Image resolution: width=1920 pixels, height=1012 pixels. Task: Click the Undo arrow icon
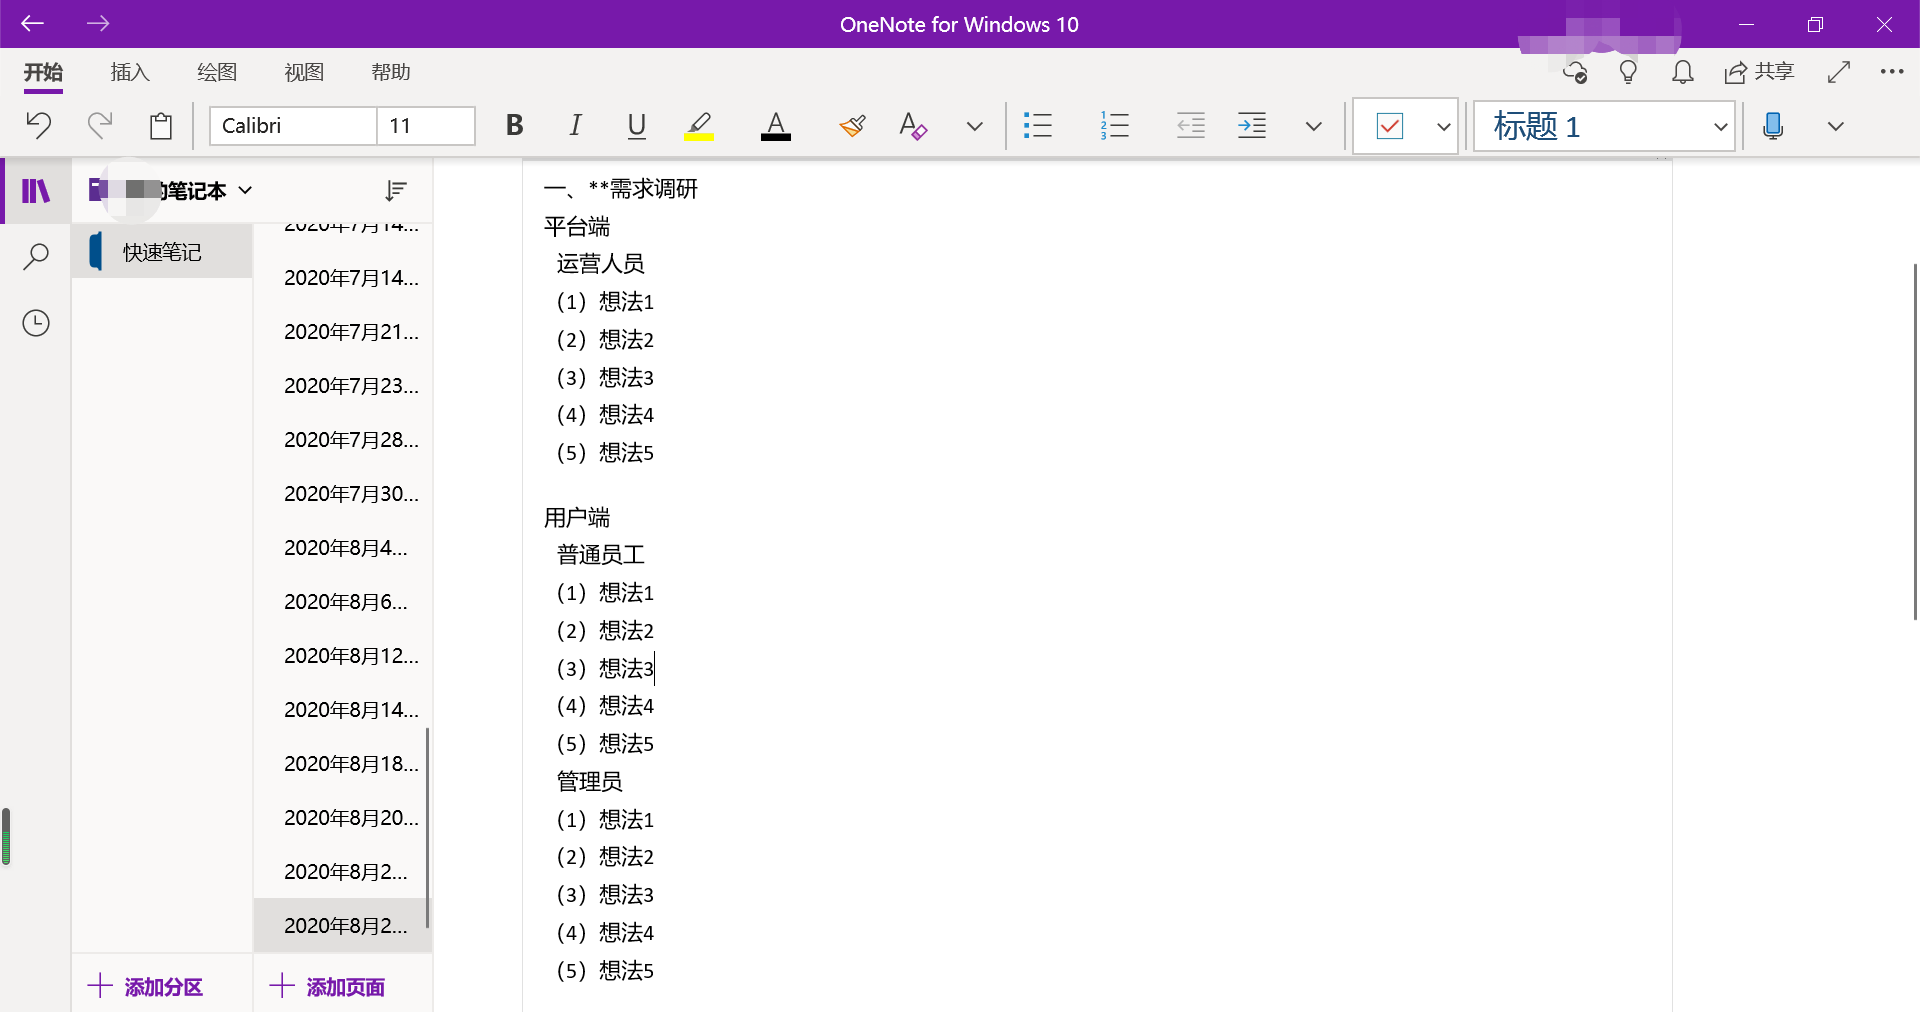coord(38,125)
